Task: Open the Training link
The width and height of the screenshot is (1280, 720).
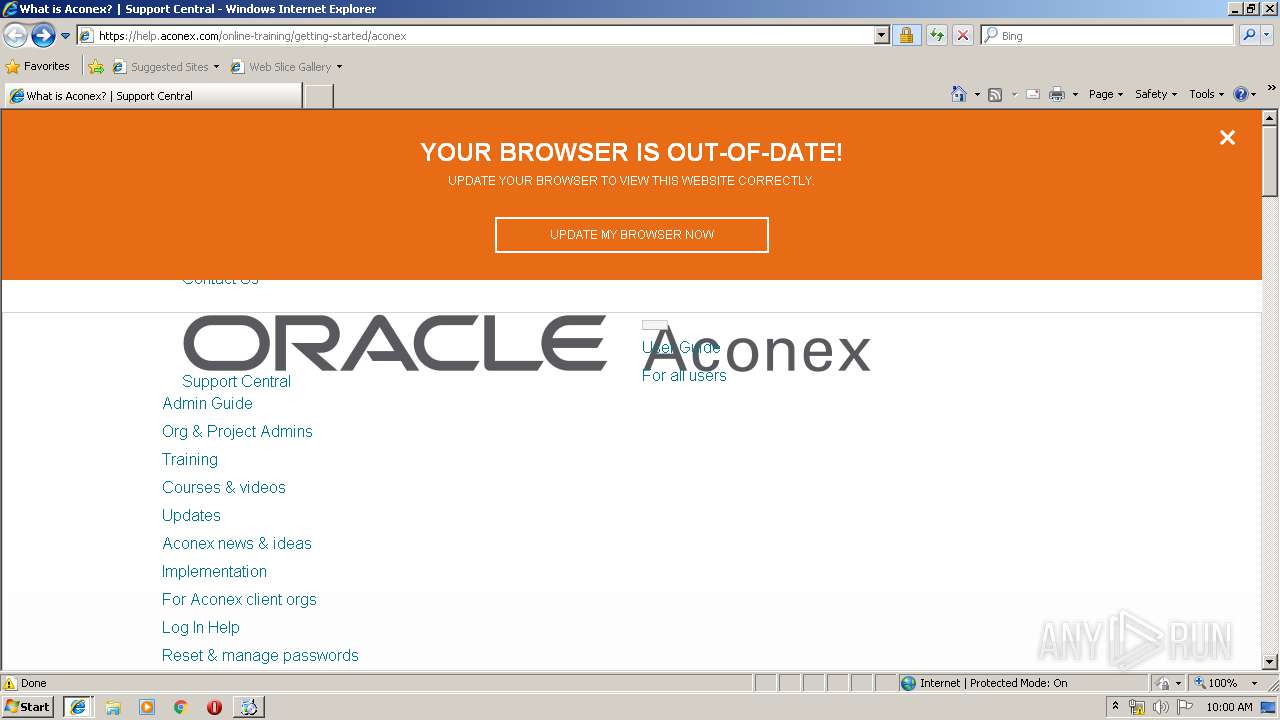Action: [190, 459]
